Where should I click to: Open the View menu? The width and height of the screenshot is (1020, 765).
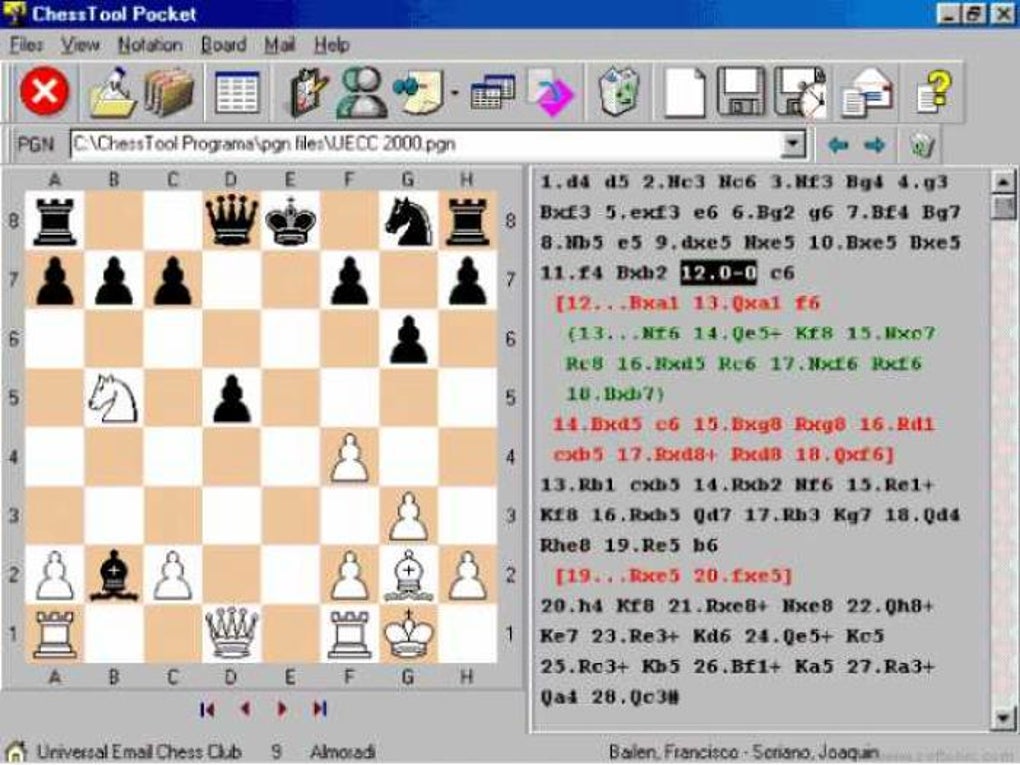coord(80,45)
